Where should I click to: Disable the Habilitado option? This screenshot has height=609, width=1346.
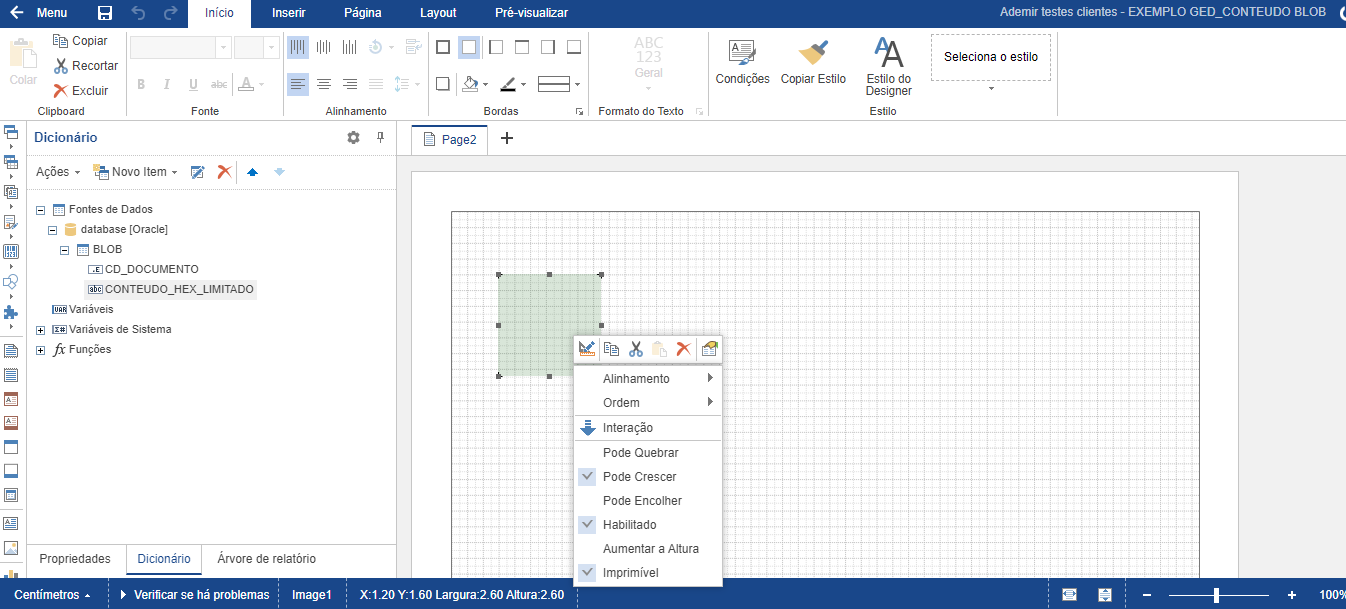click(629, 525)
